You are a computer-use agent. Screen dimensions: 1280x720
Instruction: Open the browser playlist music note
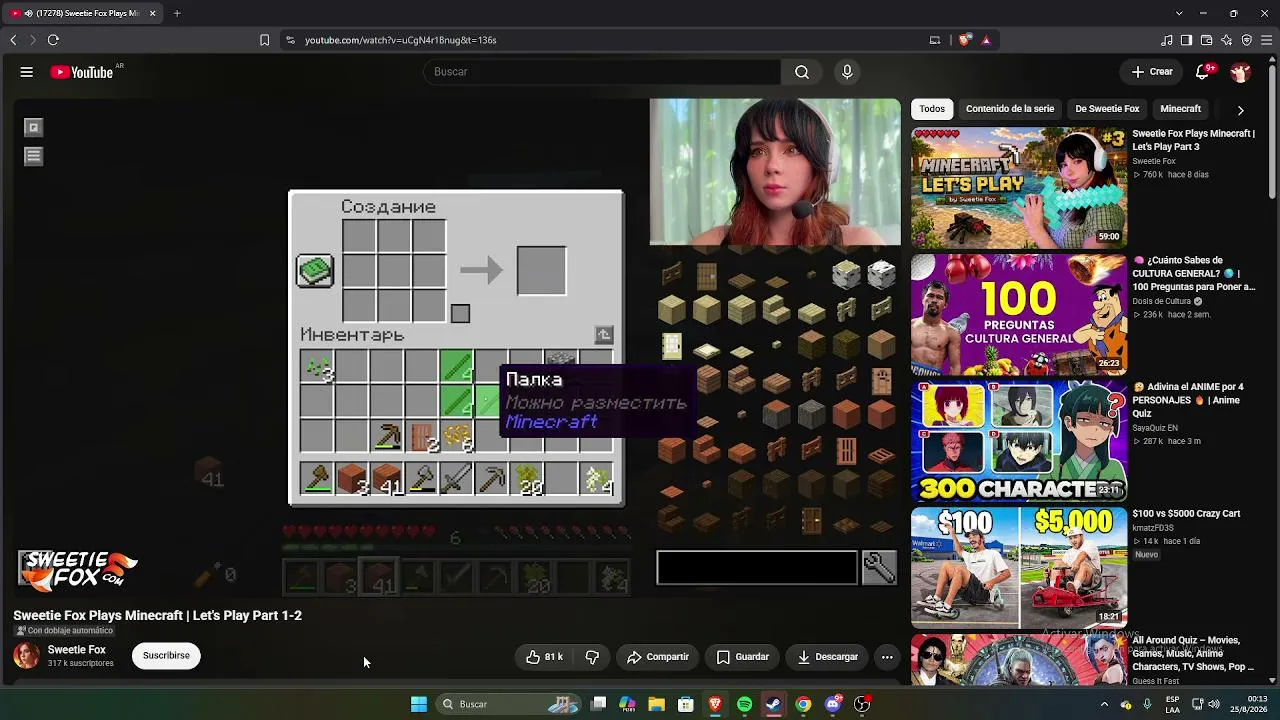click(1167, 40)
